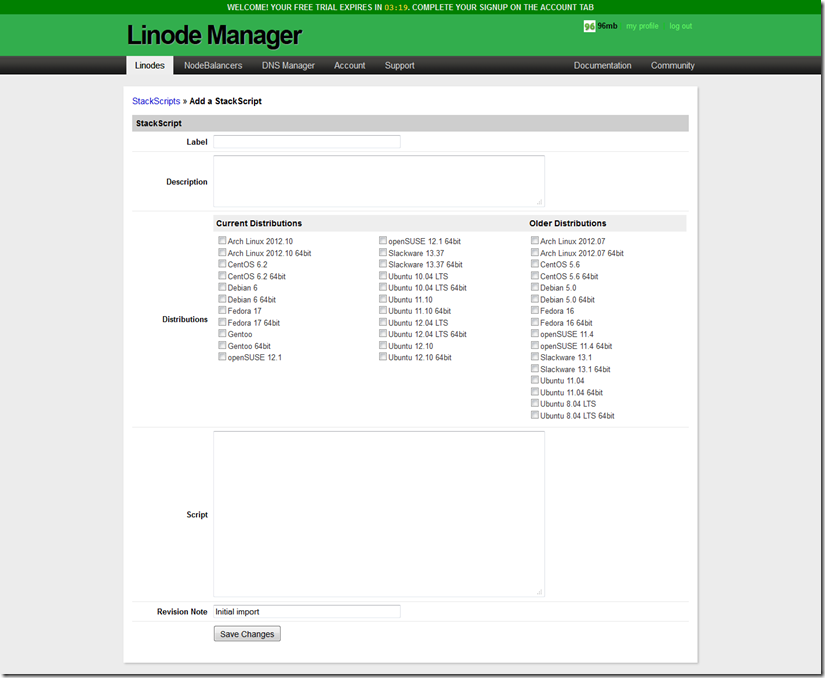Check Ubuntu 8.04 LTS 64bit option
The height and width of the screenshot is (678, 825).
coord(535,415)
